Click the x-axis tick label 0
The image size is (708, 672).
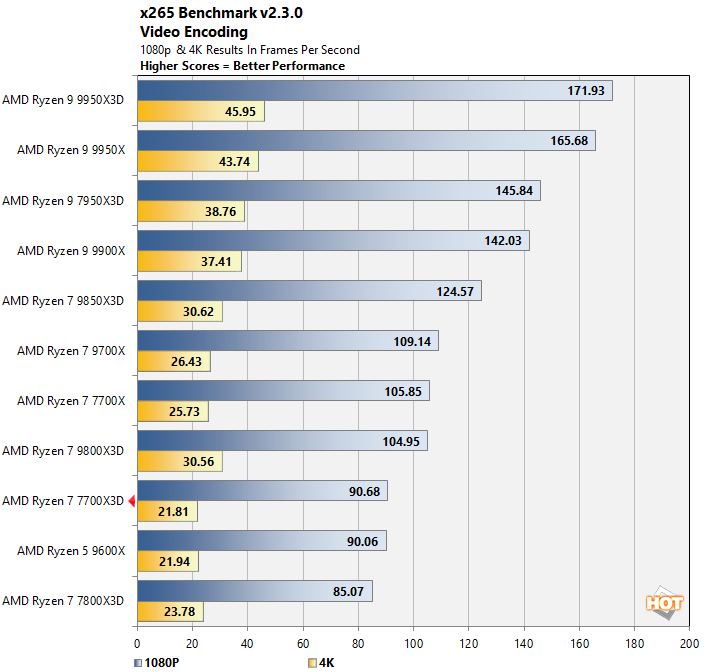click(x=137, y=644)
